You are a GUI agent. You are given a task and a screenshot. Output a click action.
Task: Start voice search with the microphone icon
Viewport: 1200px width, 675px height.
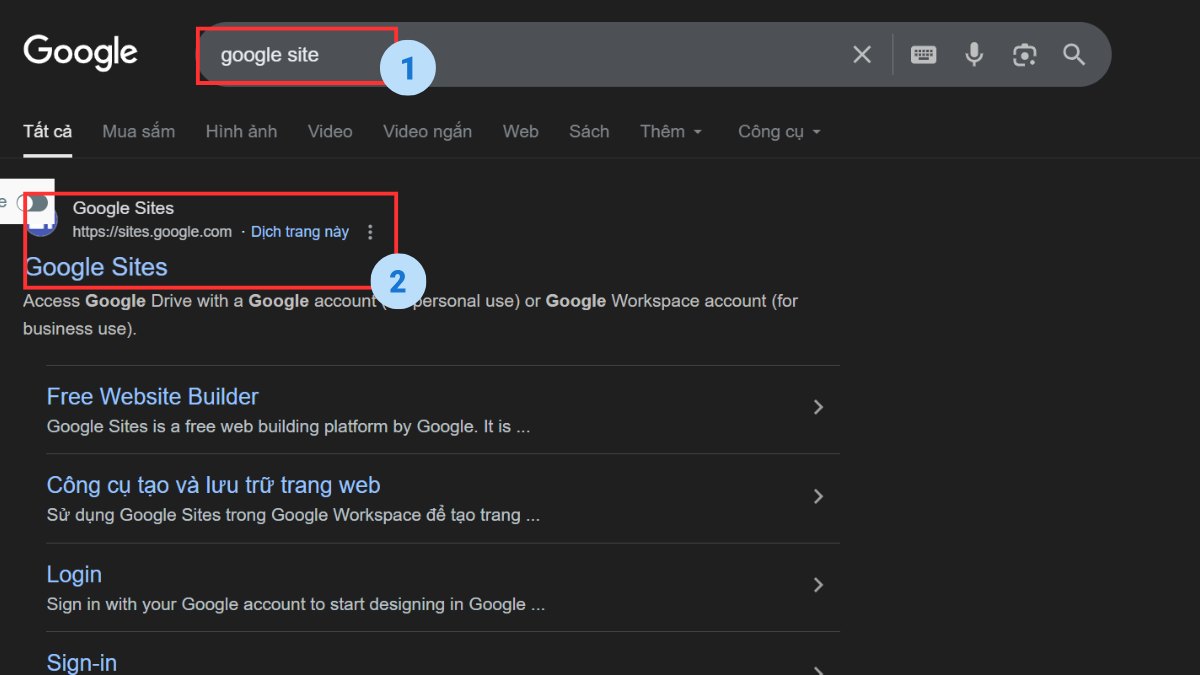pyautogui.click(x=974, y=55)
